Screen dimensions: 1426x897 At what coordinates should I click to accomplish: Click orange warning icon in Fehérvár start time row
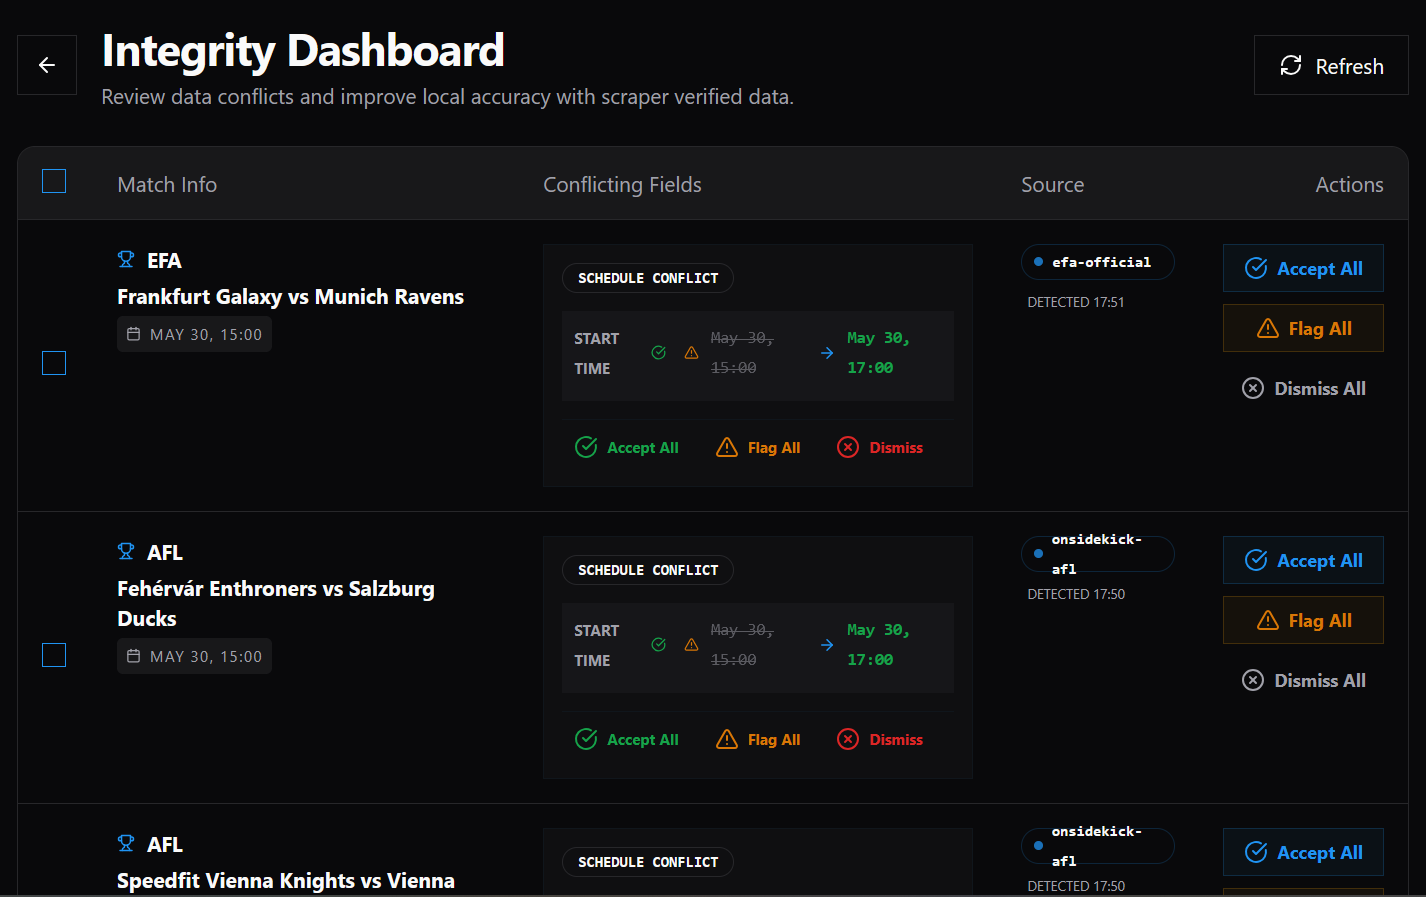[691, 645]
